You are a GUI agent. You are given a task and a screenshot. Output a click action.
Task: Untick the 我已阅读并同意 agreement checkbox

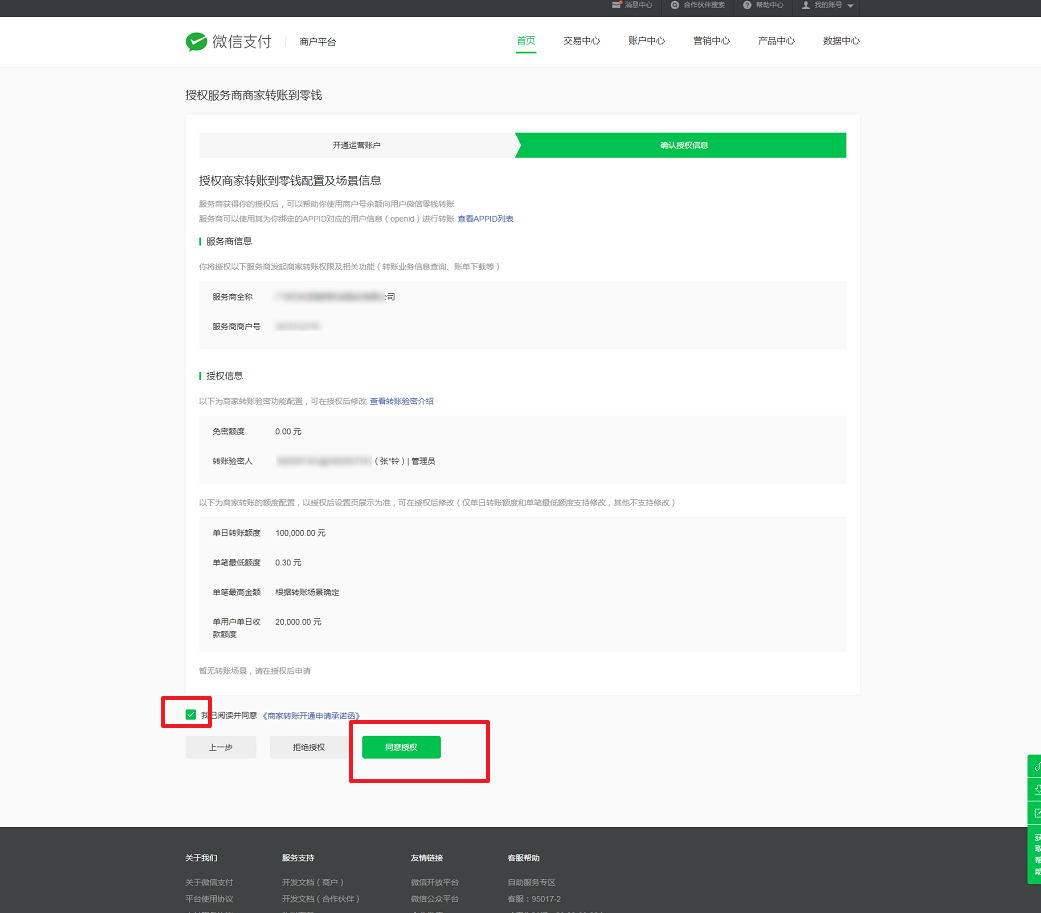tap(191, 714)
